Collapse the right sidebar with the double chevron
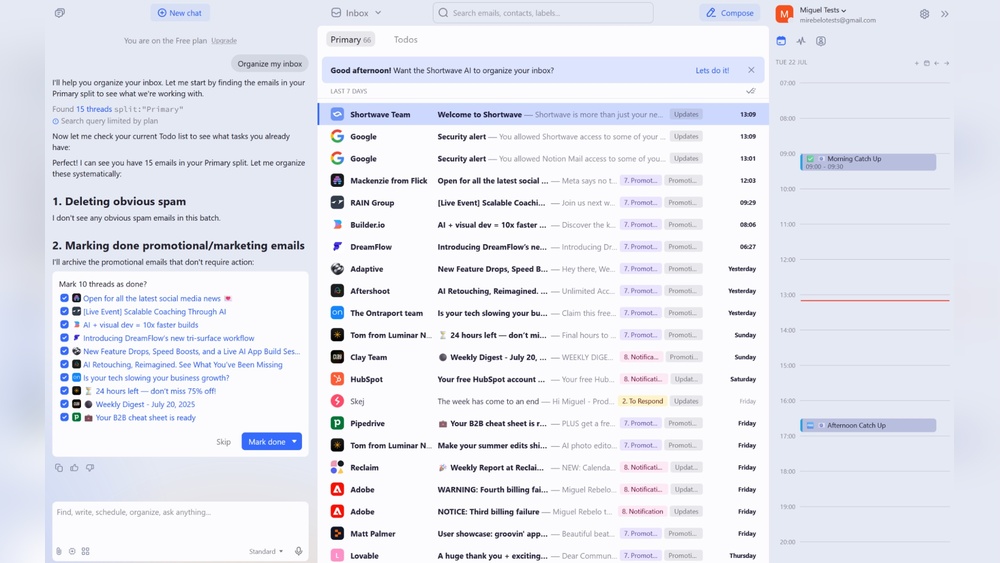This screenshot has width=1000, height=563. click(945, 14)
